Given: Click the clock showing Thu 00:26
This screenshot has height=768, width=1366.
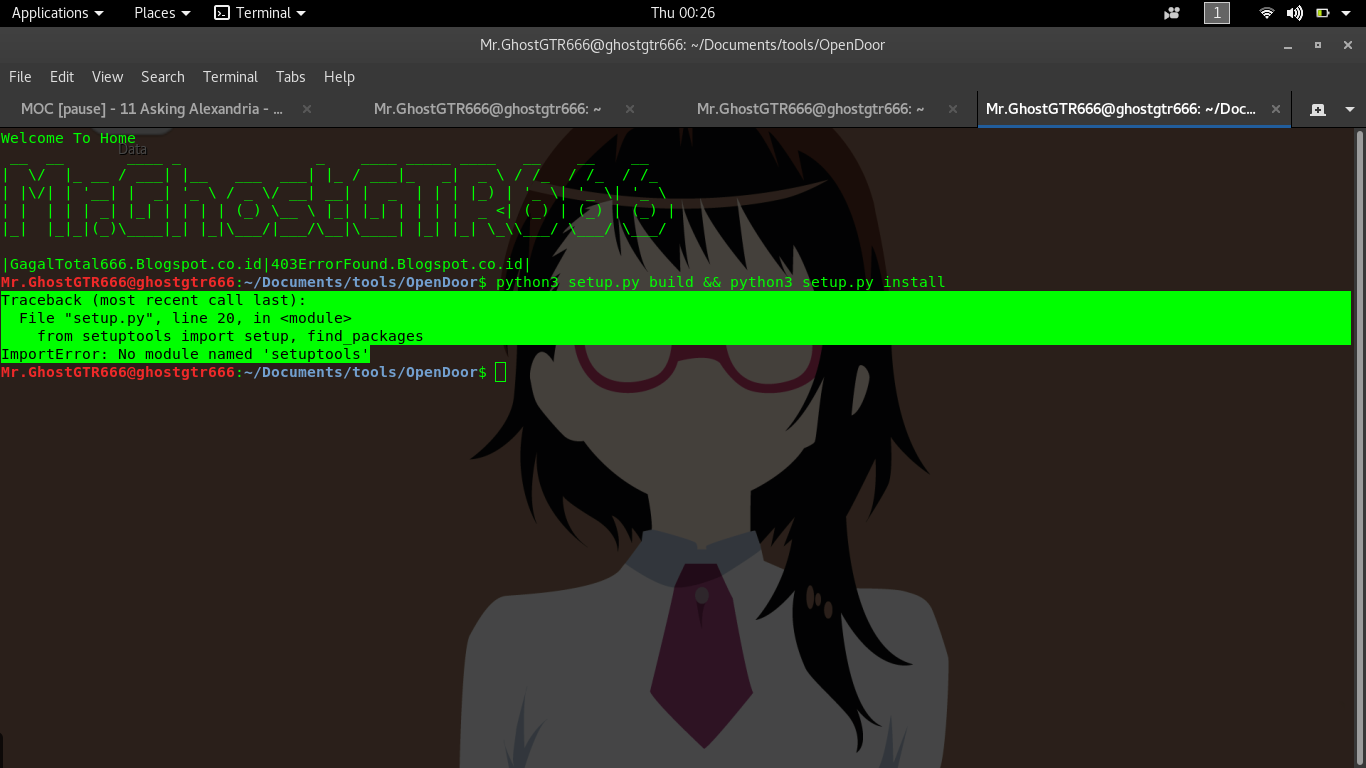Looking at the screenshot, I should pos(683,13).
